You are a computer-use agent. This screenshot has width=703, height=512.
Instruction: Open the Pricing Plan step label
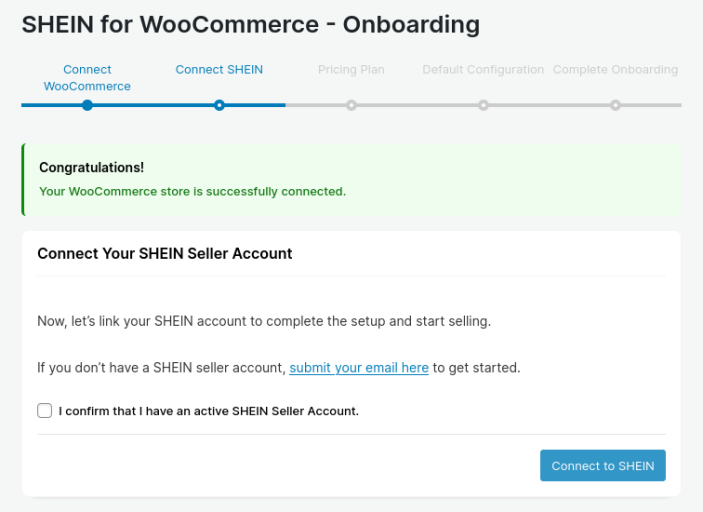coord(351,70)
